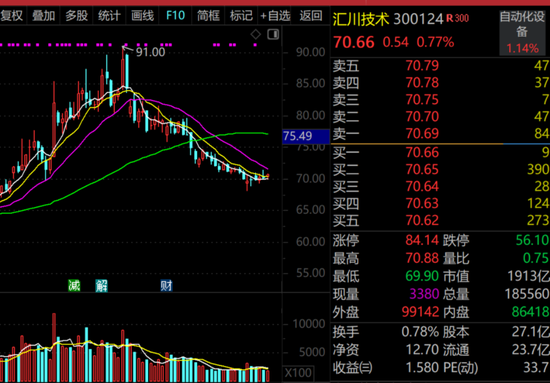
Task: Click the 75.49 price axis marker
Action: pyautogui.click(x=306, y=136)
